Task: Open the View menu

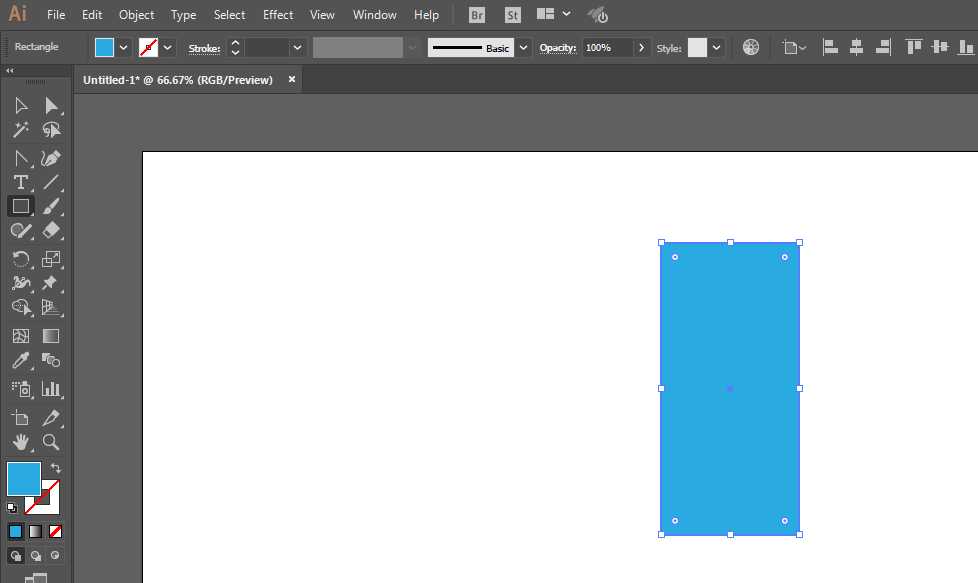Action: [x=322, y=14]
